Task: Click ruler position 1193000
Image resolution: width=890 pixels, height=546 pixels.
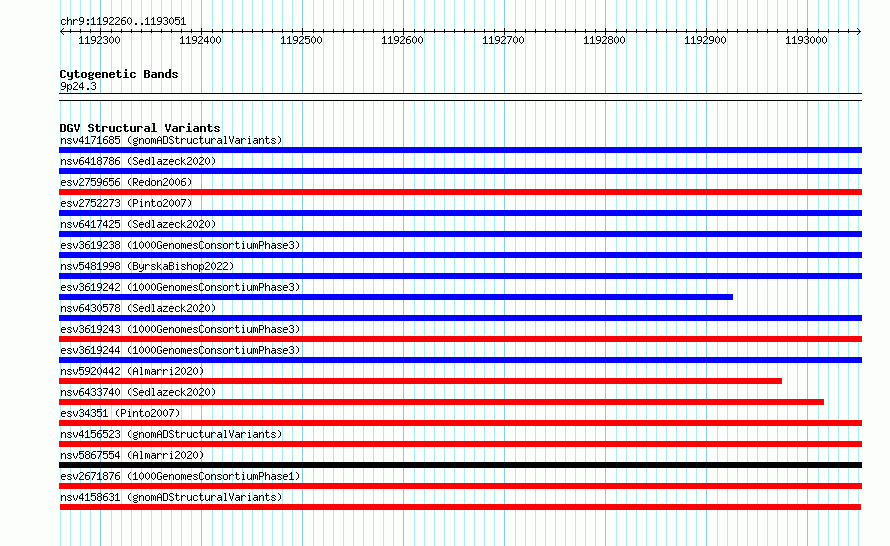Action: coord(807,40)
